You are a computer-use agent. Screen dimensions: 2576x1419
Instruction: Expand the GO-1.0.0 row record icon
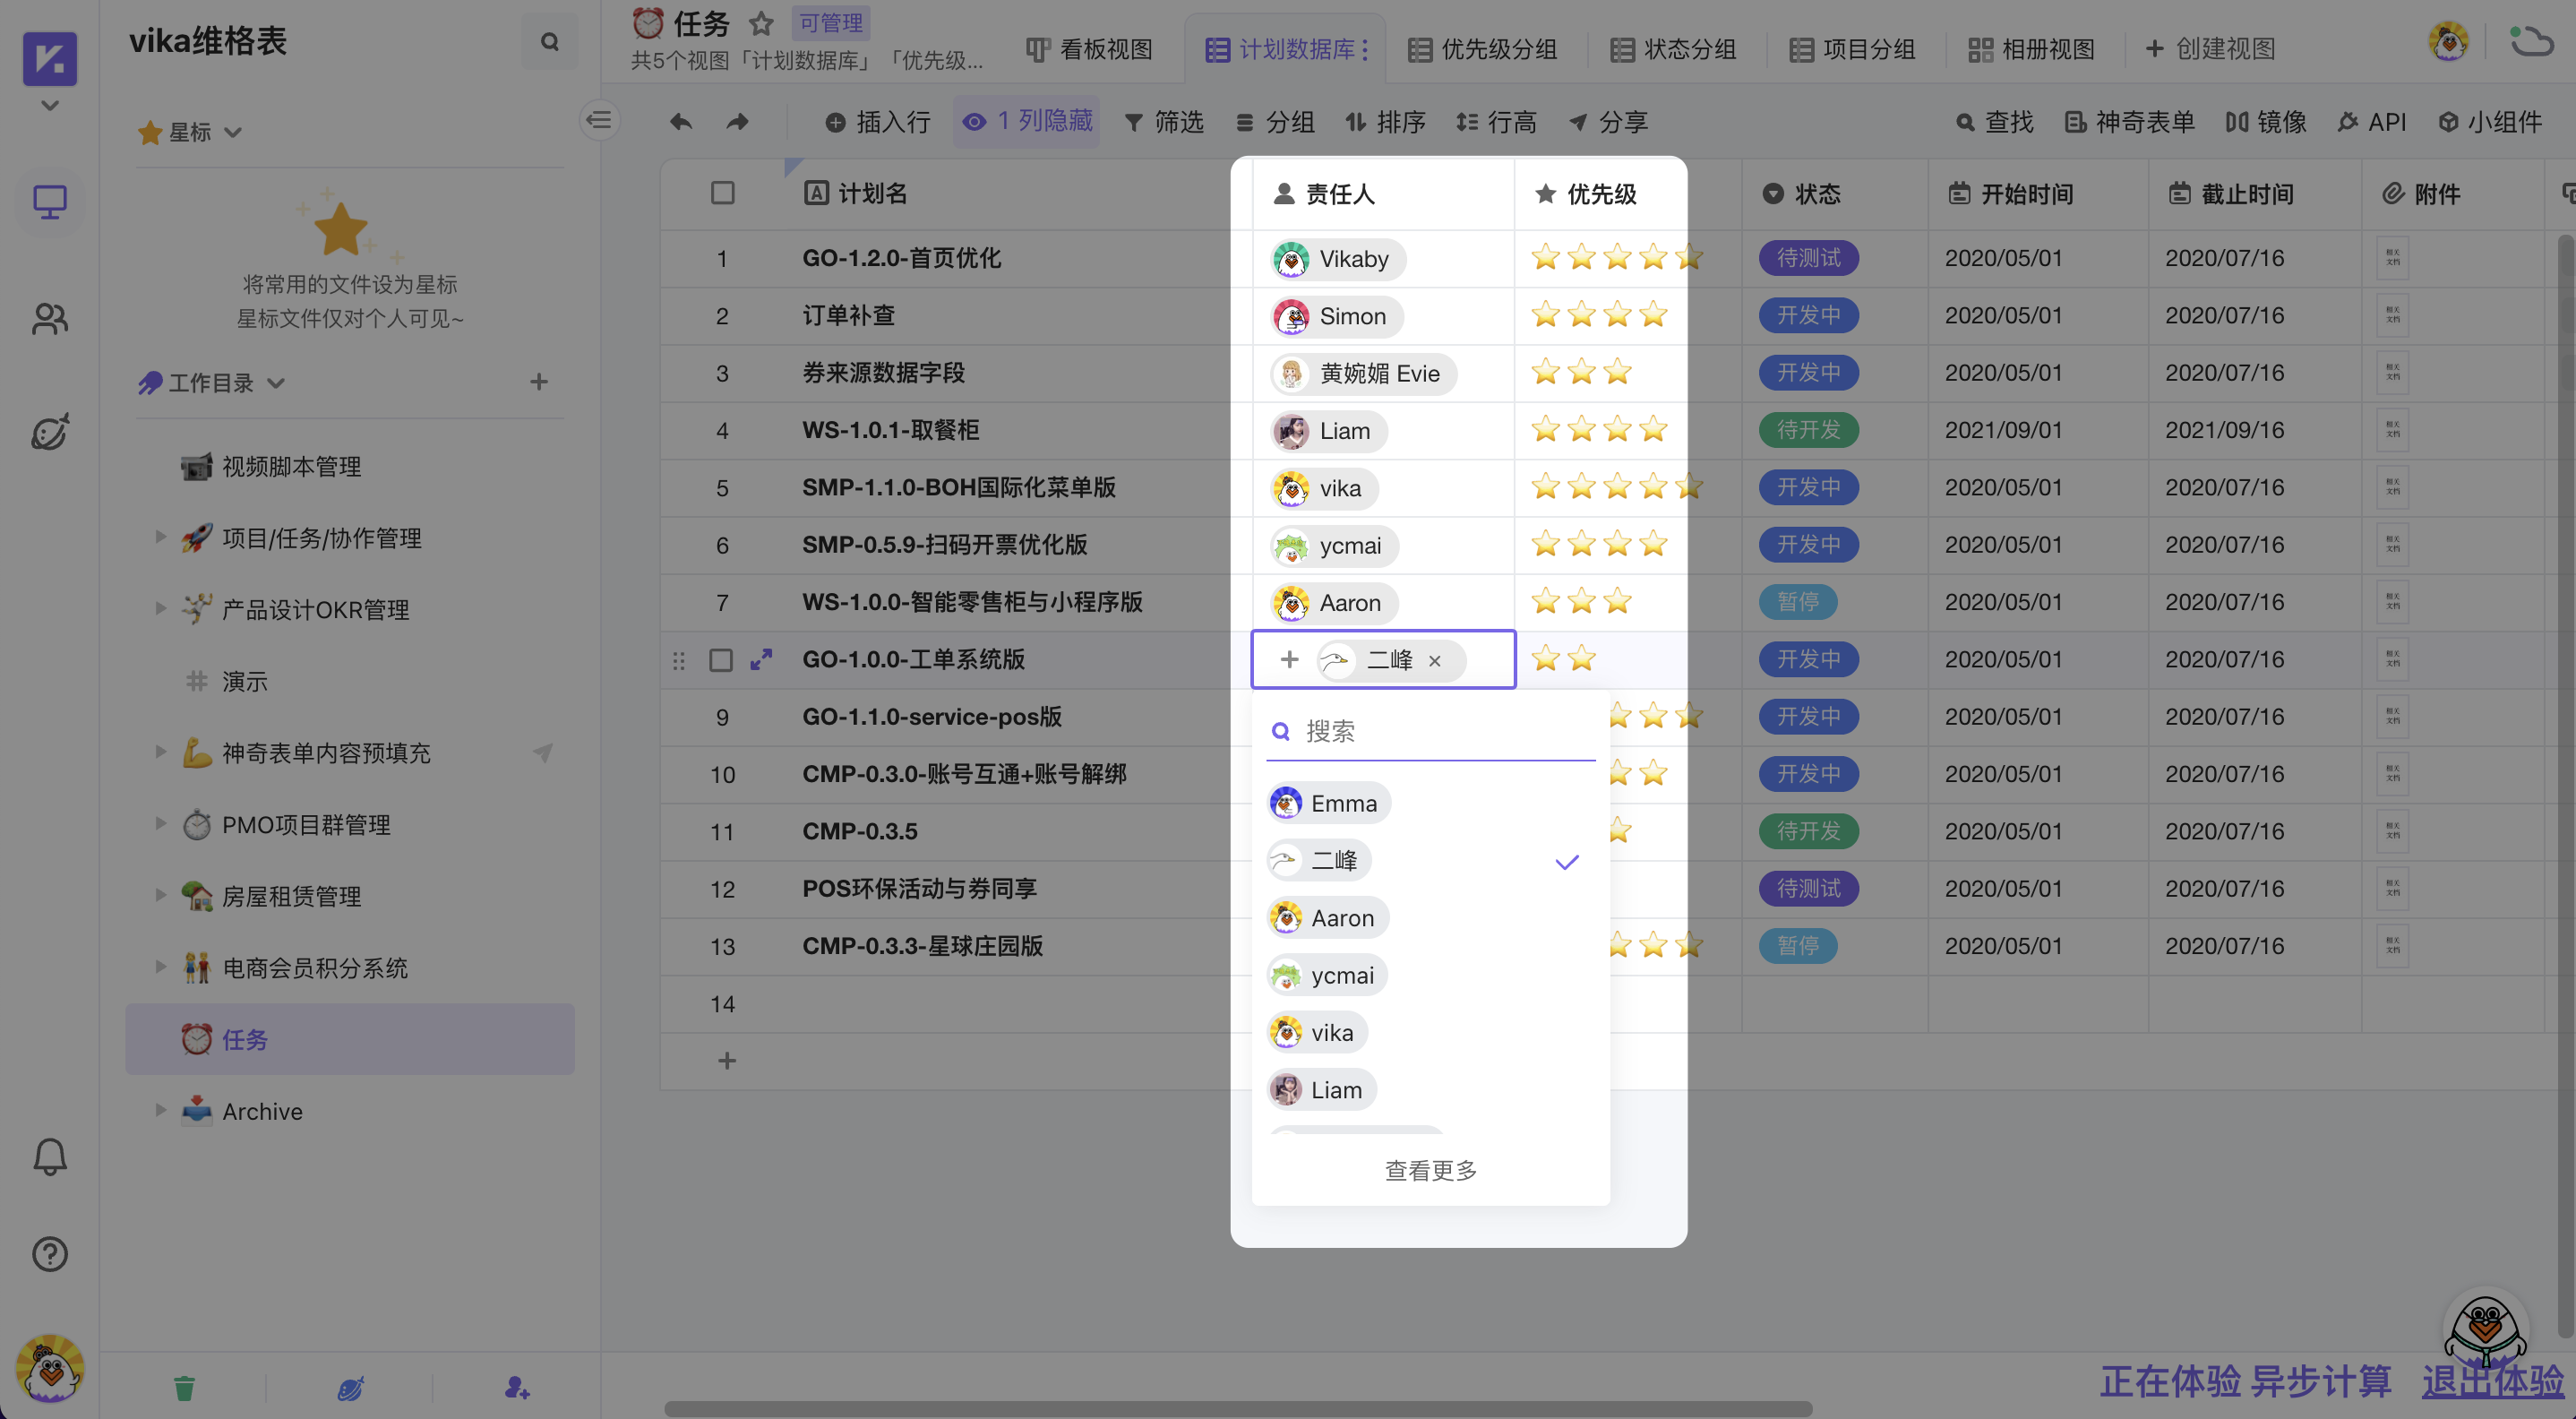(x=761, y=659)
